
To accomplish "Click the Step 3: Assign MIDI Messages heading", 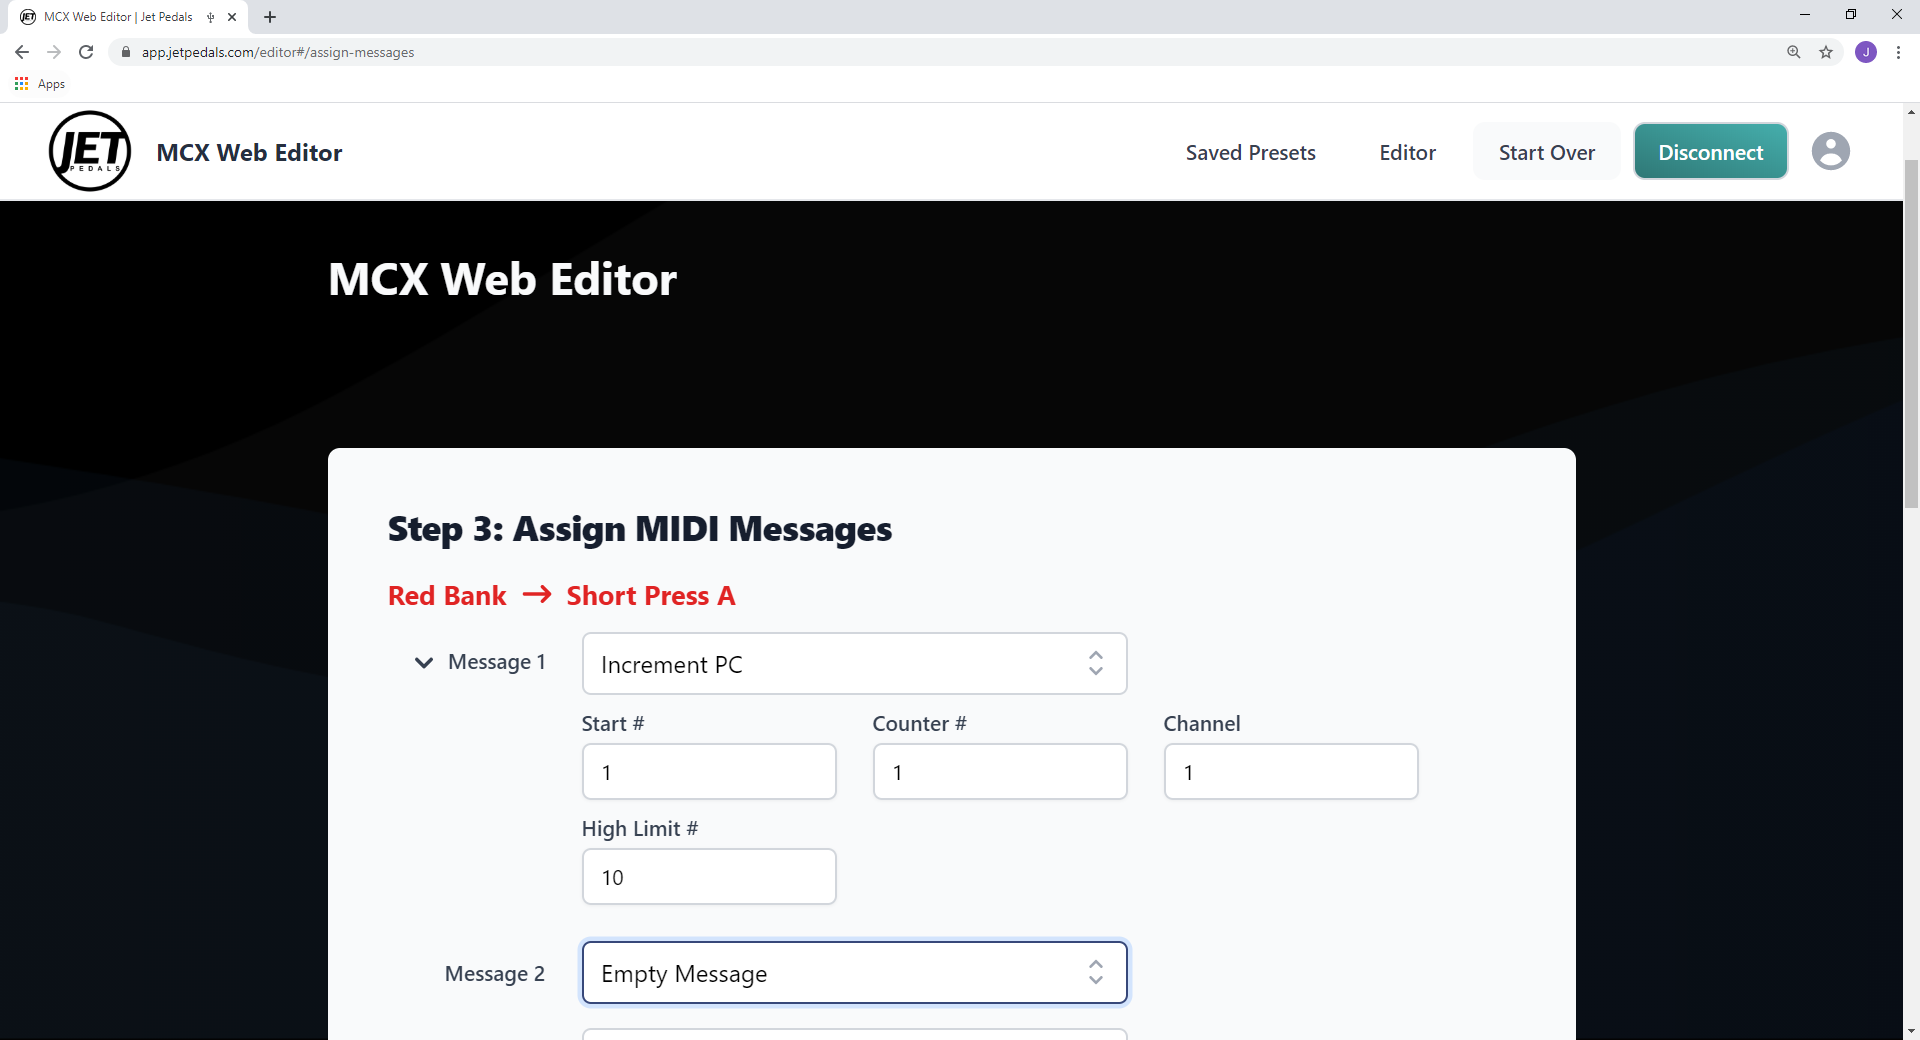I will 640,529.
